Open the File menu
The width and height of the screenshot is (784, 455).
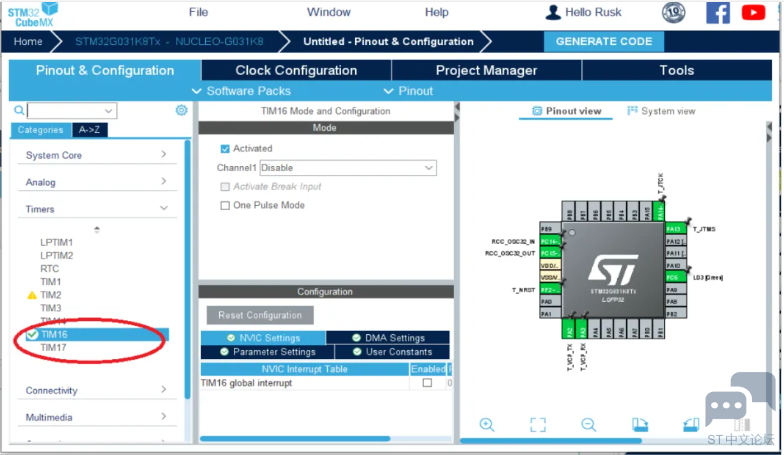pos(198,12)
